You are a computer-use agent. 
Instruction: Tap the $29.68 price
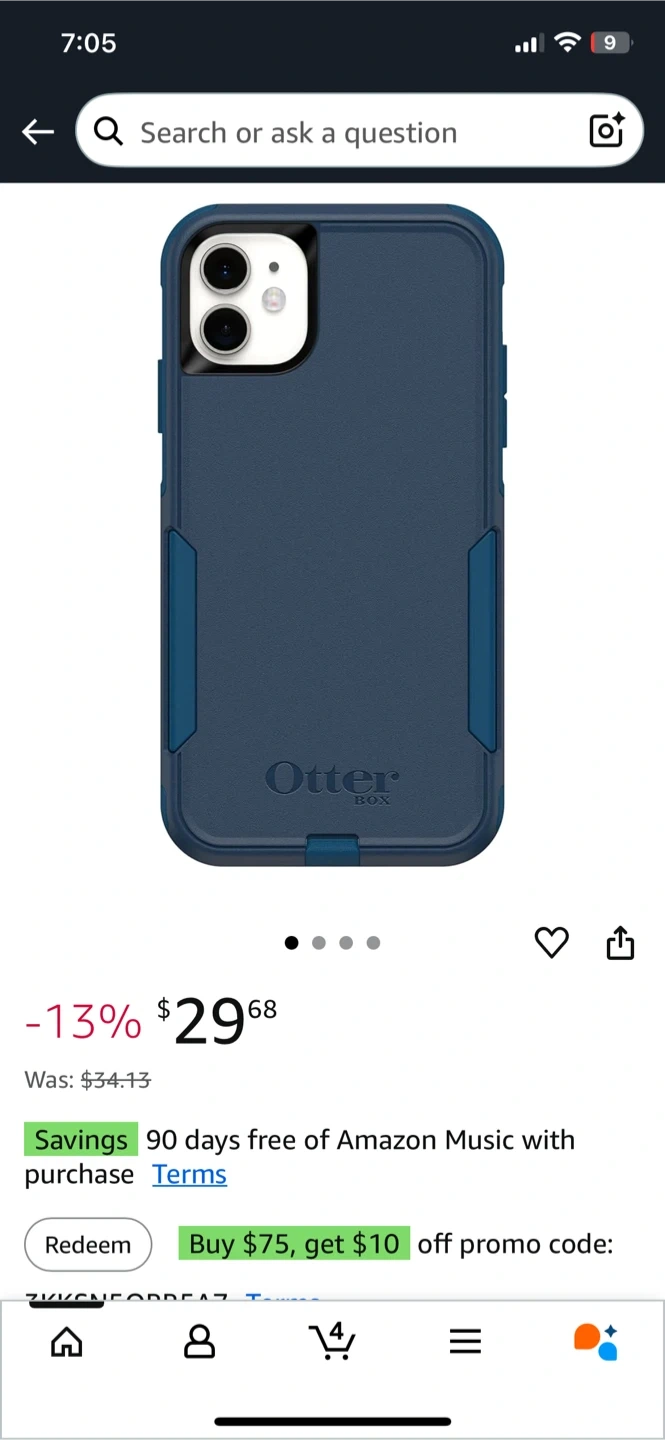click(217, 1021)
